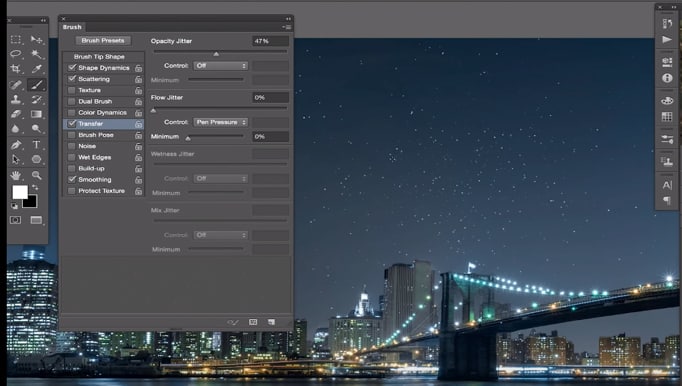Toggle lock icon for Scattering

coord(138,79)
